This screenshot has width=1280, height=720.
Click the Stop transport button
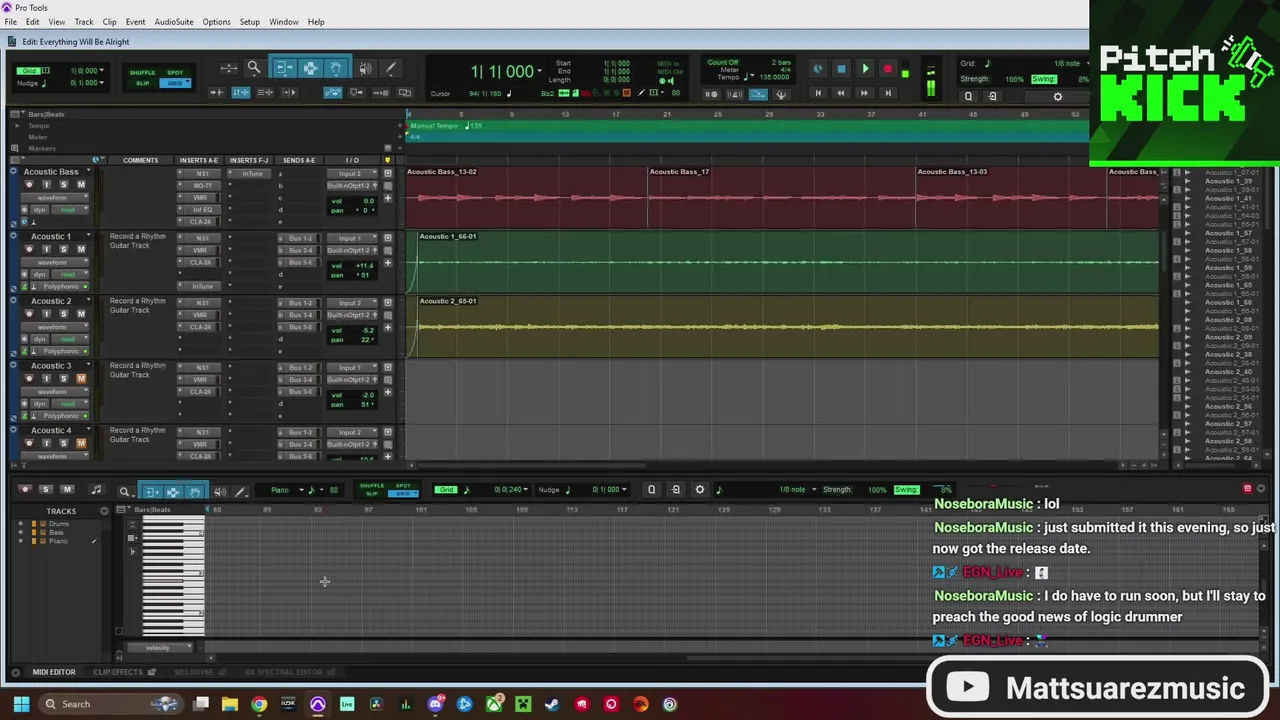[x=841, y=69]
